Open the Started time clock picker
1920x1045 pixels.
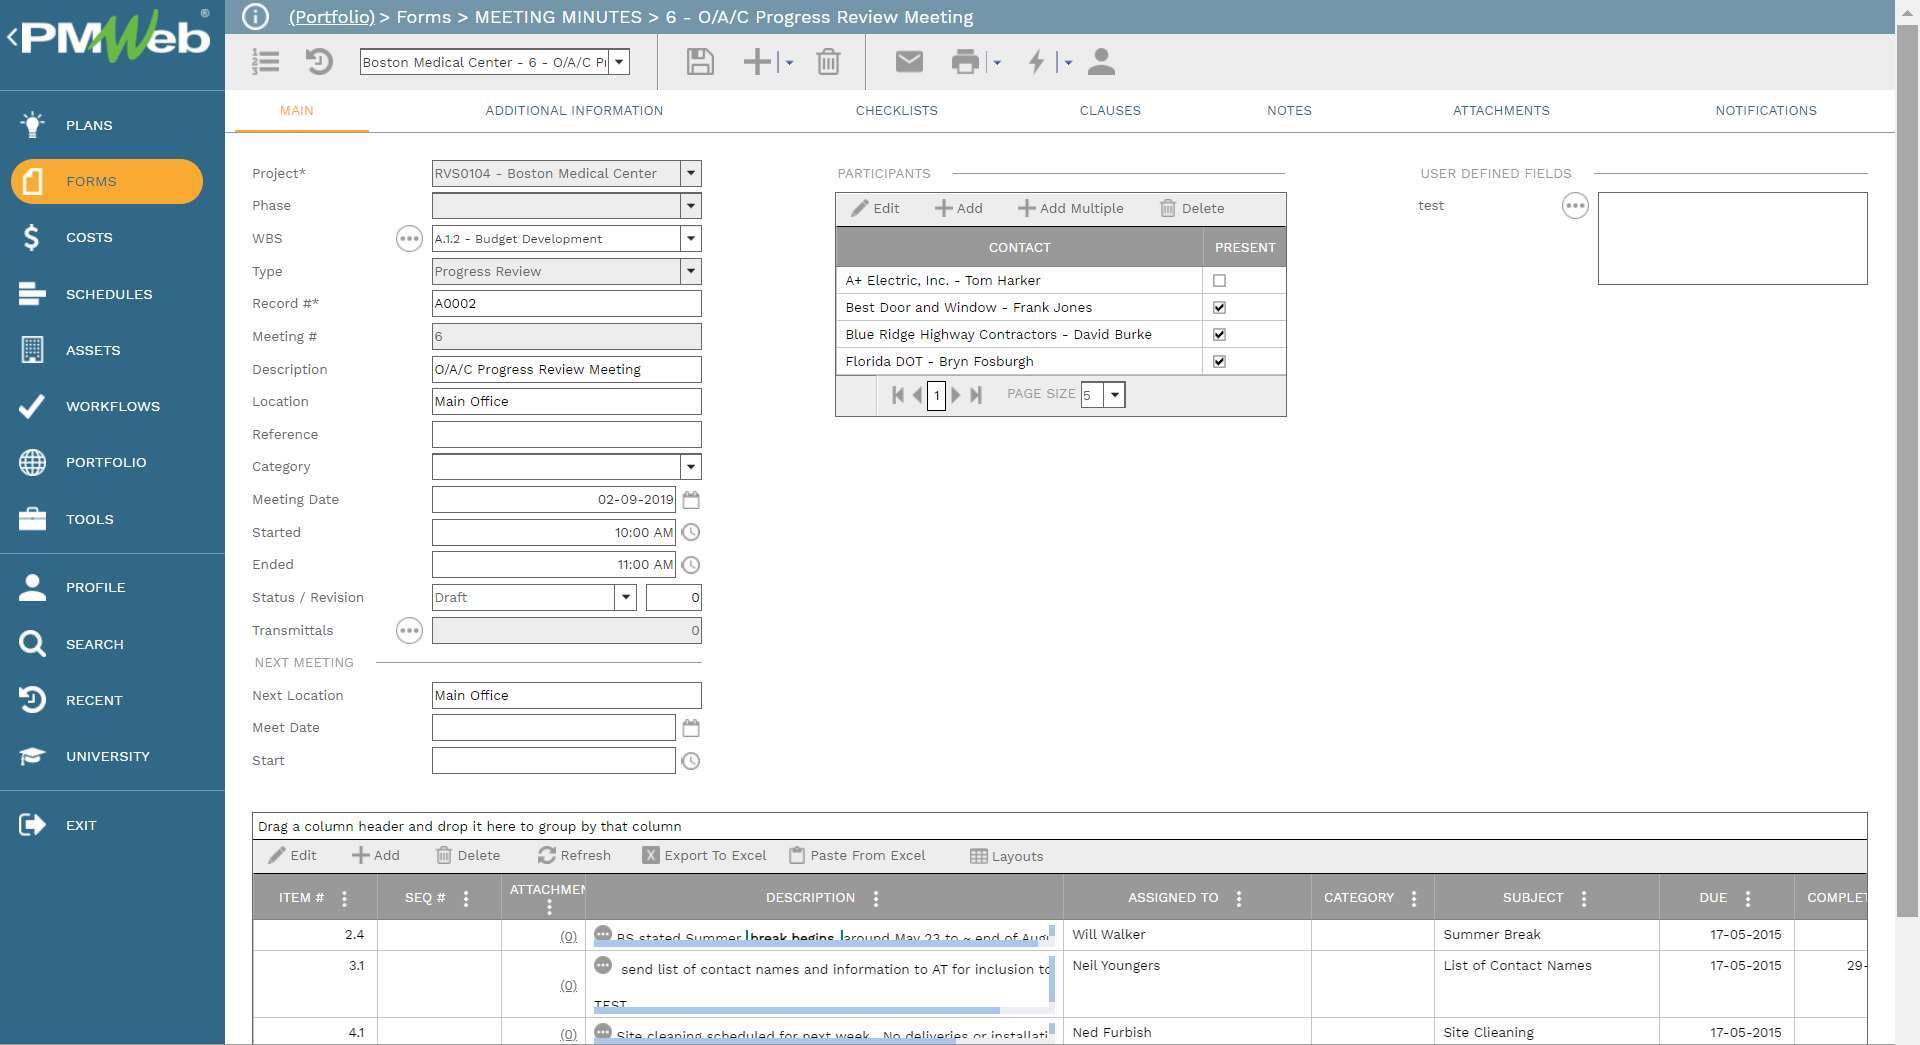pyautogui.click(x=691, y=532)
